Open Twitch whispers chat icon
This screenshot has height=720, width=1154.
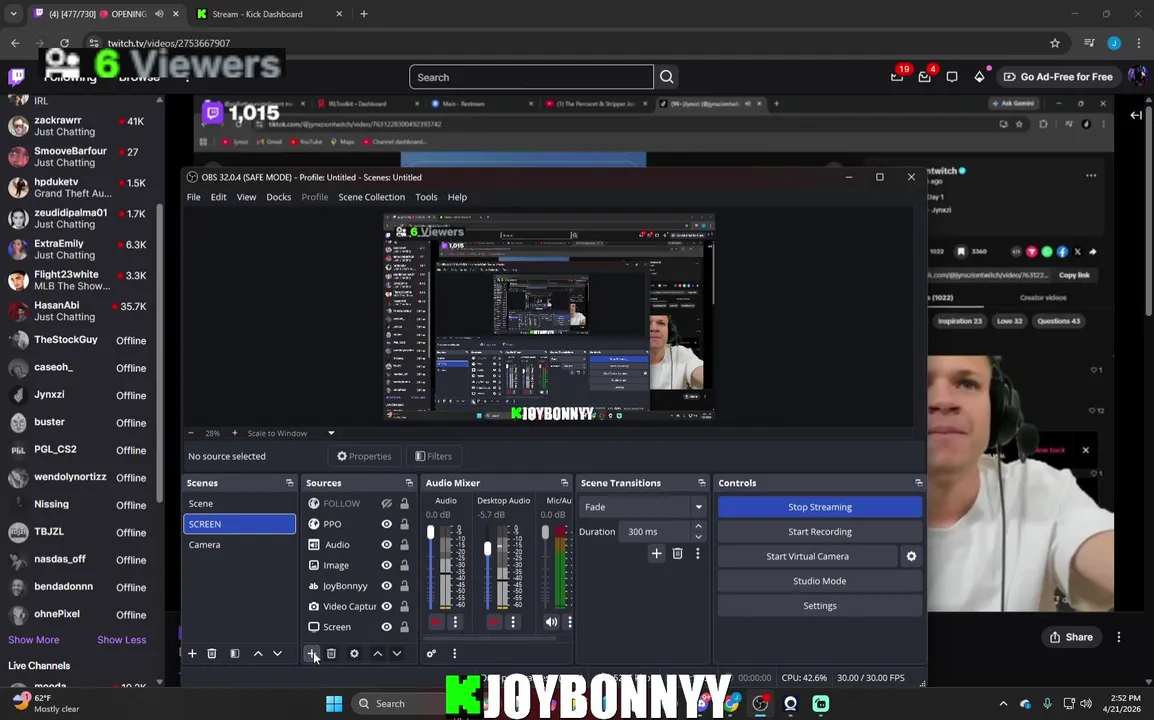pos(952,77)
